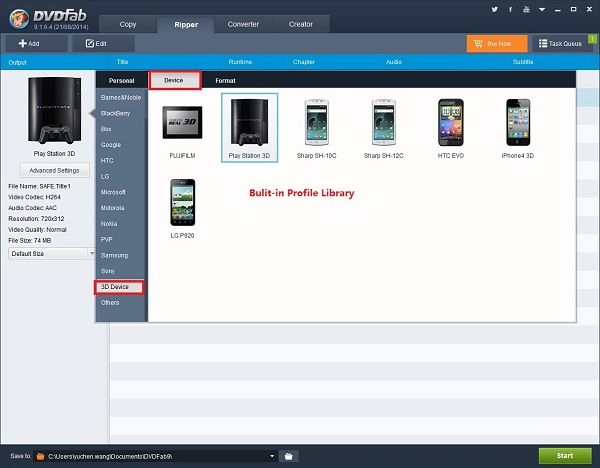Screen dimensions: 600x468
Task: Open the Format tab in profile library
Action: [225, 80]
